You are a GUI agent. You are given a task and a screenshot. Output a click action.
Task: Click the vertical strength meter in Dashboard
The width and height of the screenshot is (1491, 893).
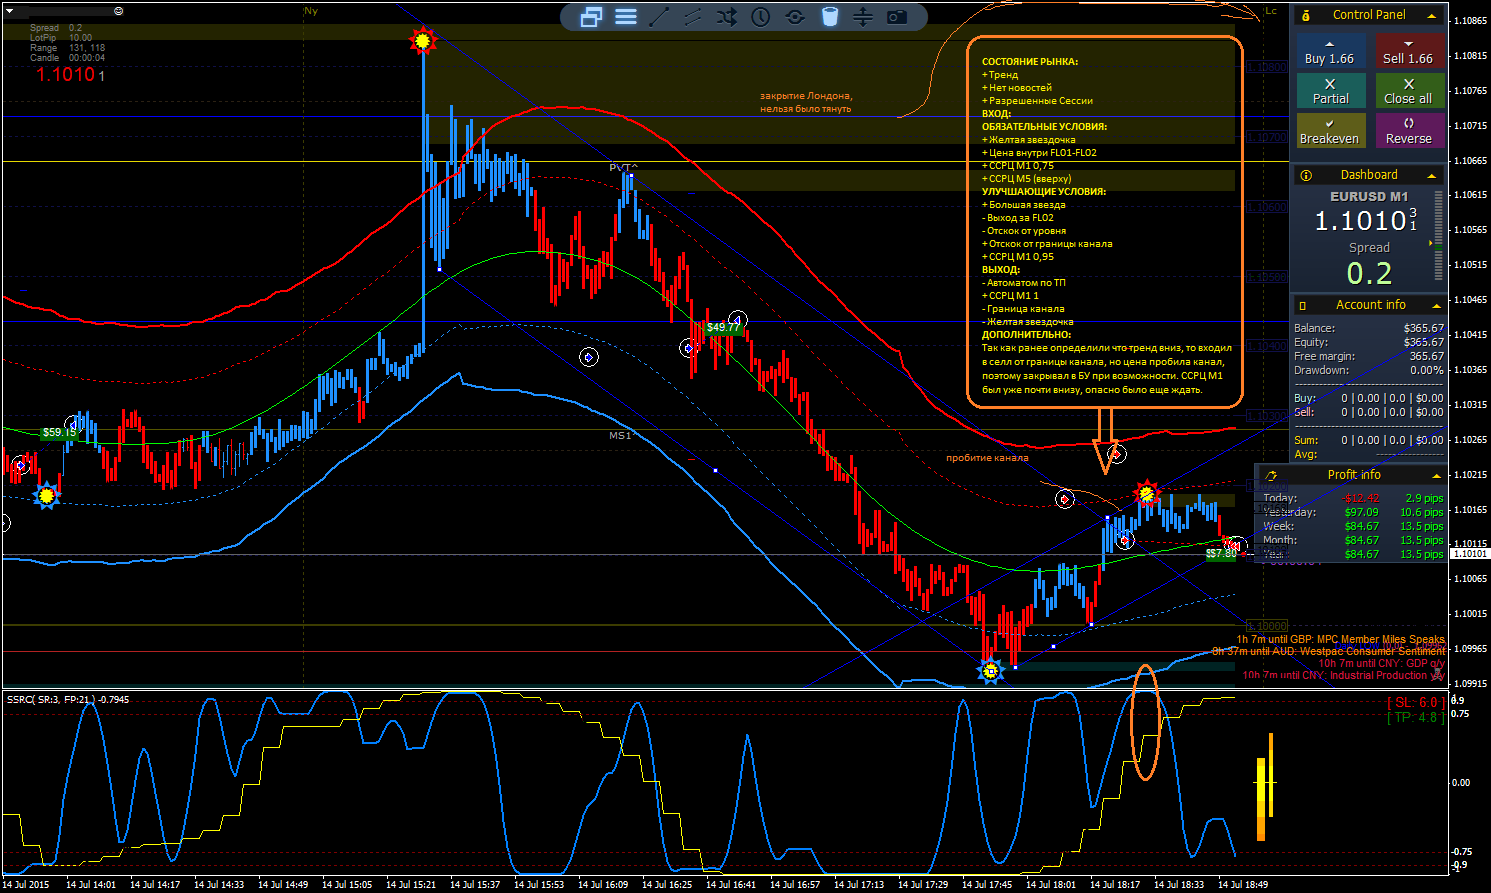pyautogui.click(x=1439, y=237)
